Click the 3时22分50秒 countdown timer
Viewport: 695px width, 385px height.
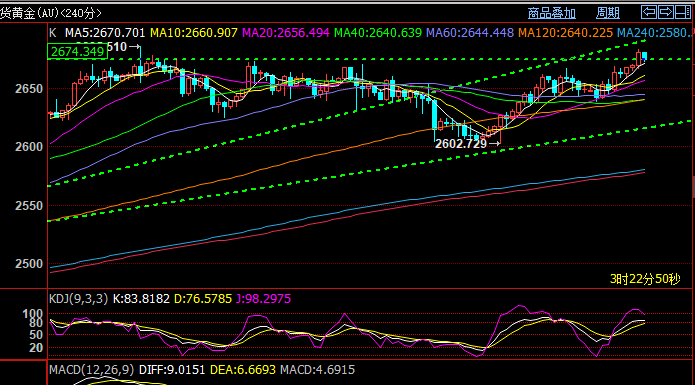[645, 279]
